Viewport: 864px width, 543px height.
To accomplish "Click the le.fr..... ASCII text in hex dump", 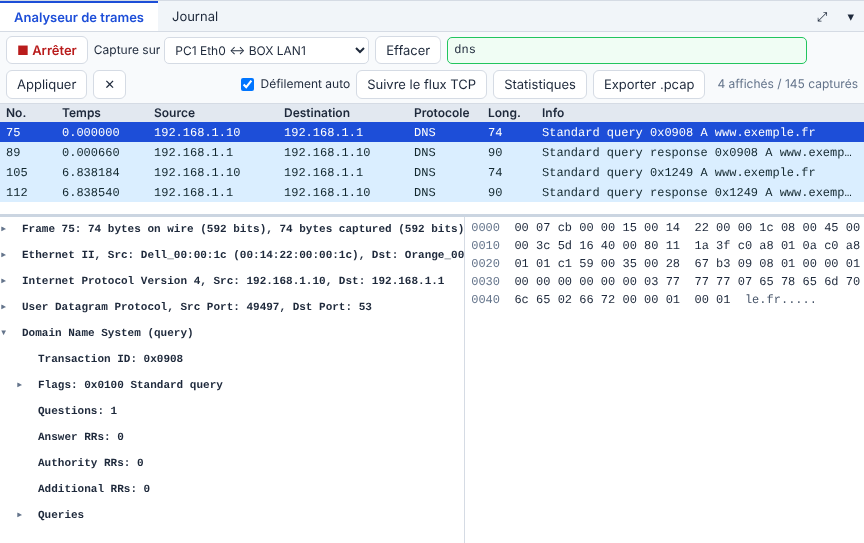I will (780, 299).
